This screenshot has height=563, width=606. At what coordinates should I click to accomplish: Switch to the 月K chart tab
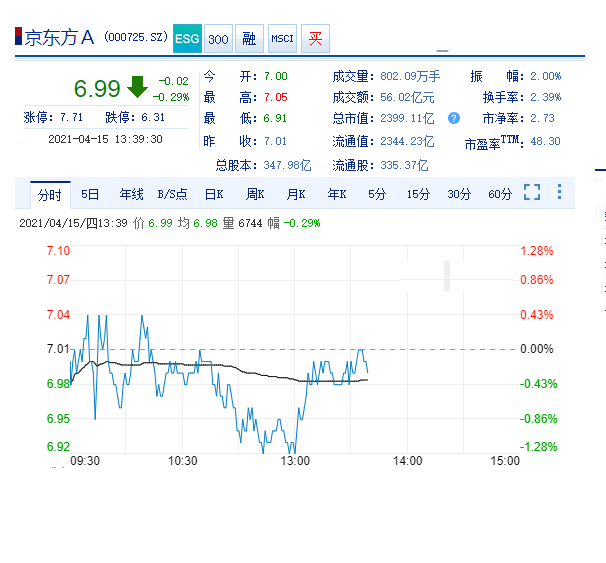(x=296, y=194)
